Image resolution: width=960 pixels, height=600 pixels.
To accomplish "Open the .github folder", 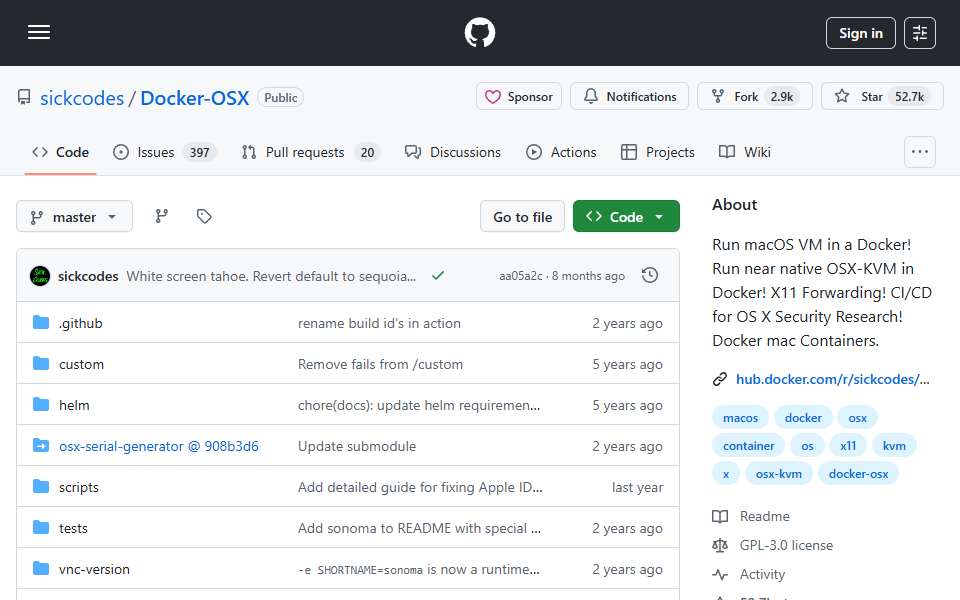I will point(81,323).
